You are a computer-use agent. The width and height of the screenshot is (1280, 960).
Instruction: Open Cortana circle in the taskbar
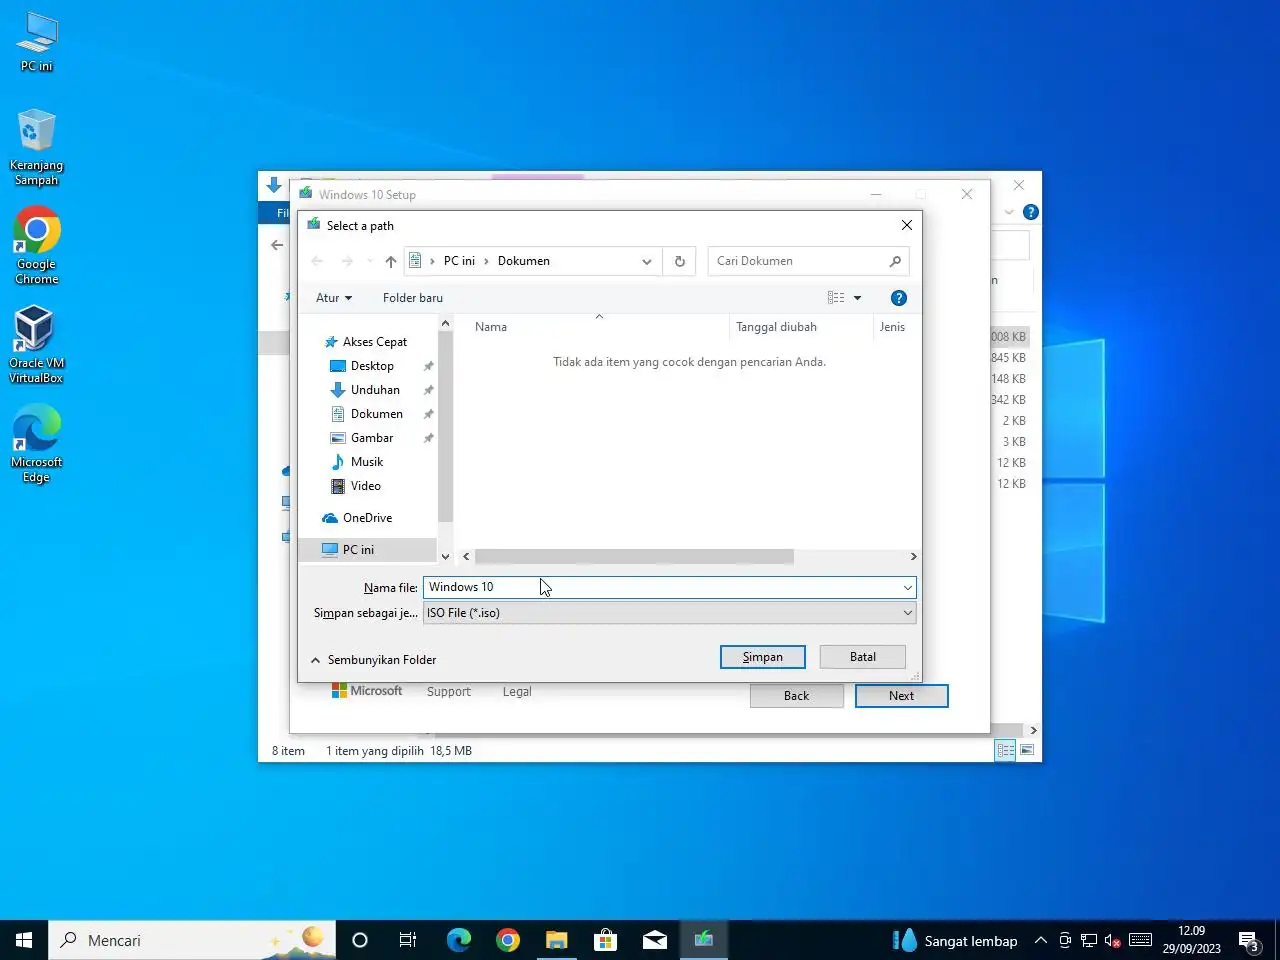pos(360,940)
